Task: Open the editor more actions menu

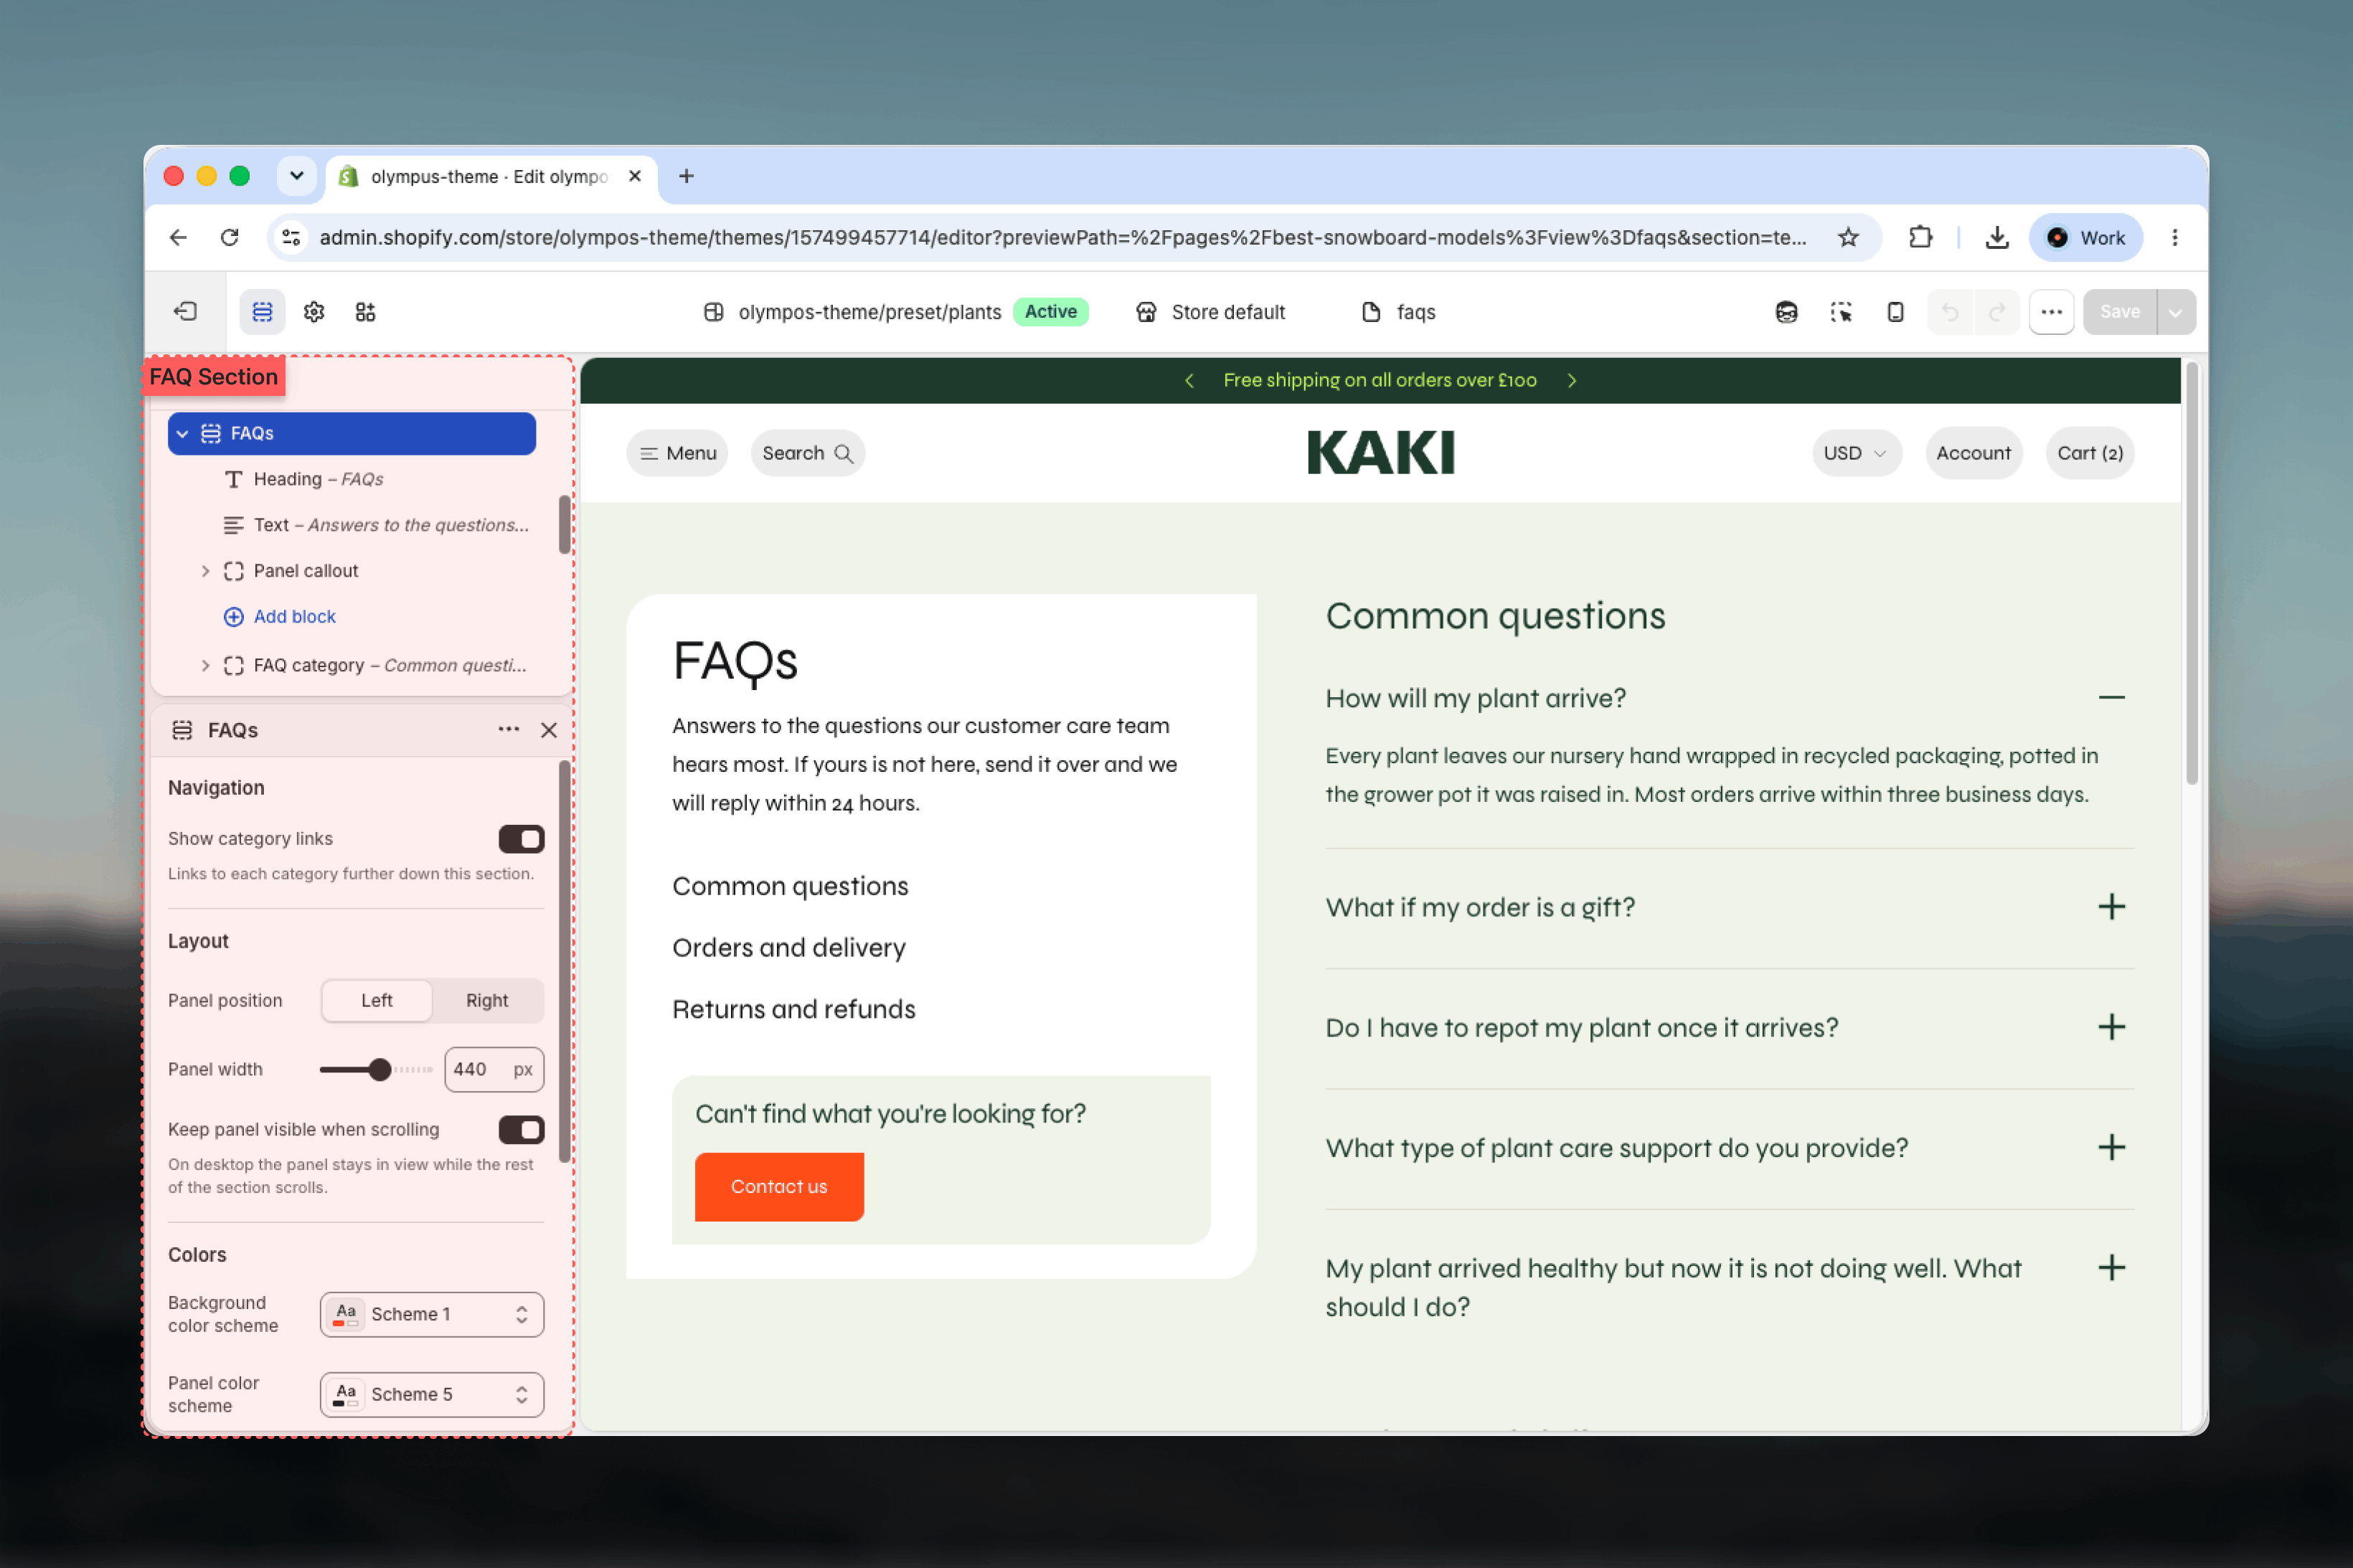Action: point(2052,312)
